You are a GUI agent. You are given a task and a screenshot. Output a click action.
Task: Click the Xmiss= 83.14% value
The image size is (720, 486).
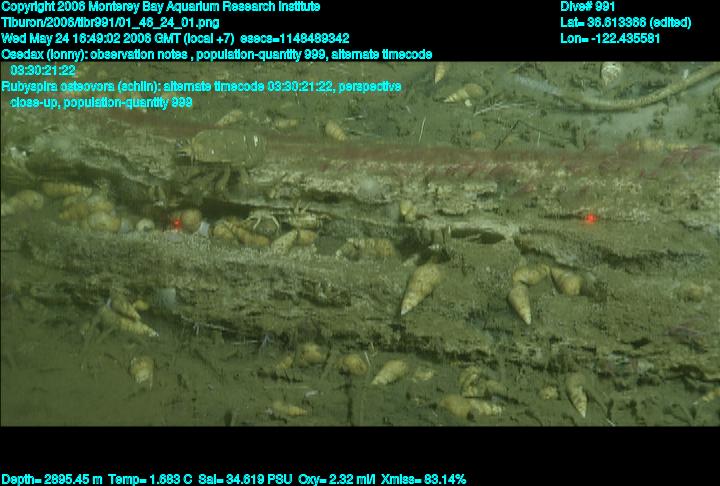[x=423, y=480]
